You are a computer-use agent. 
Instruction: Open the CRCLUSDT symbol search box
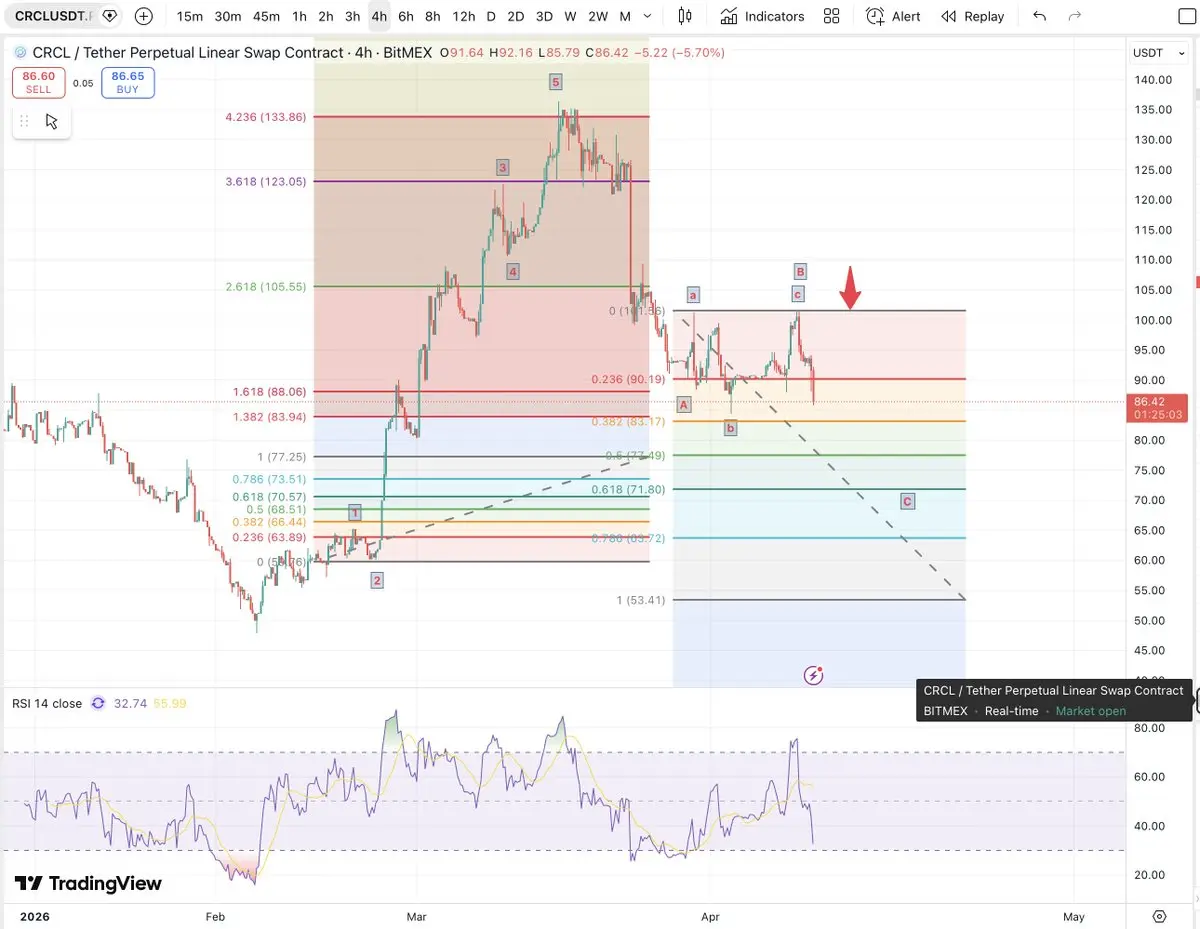[55, 16]
